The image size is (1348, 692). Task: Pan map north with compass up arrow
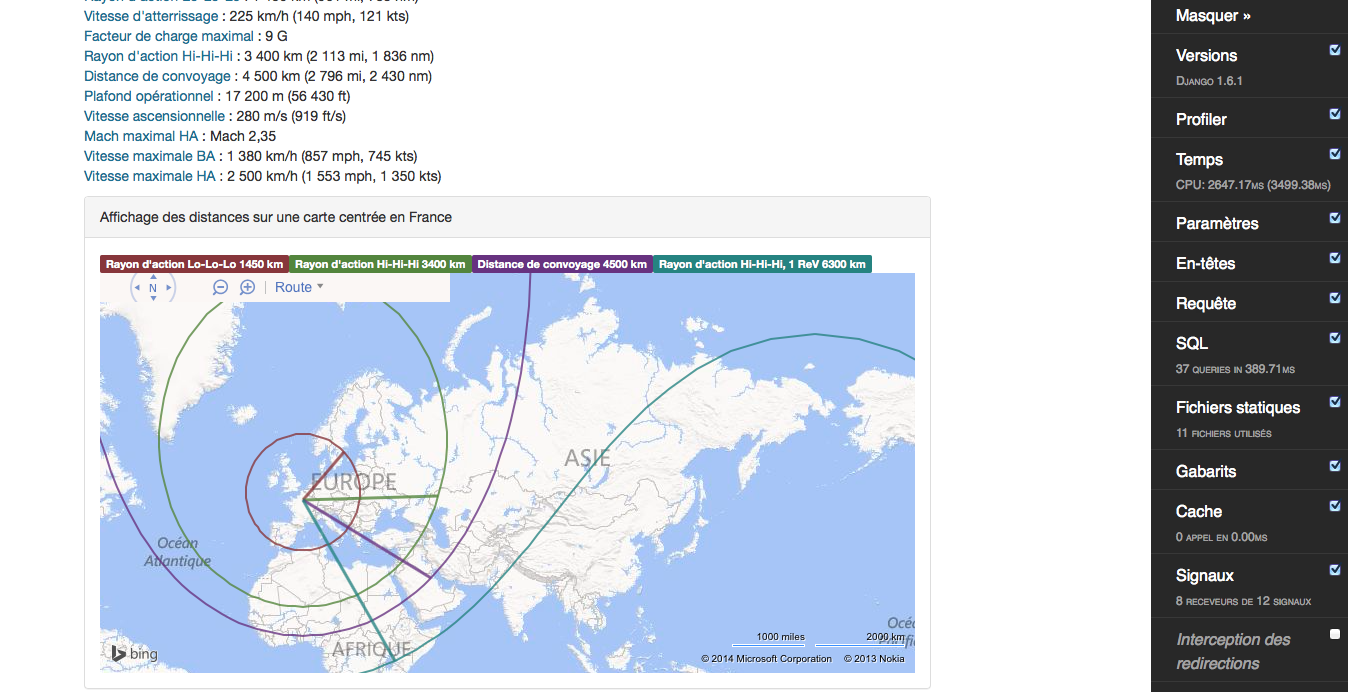(x=153, y=276)
